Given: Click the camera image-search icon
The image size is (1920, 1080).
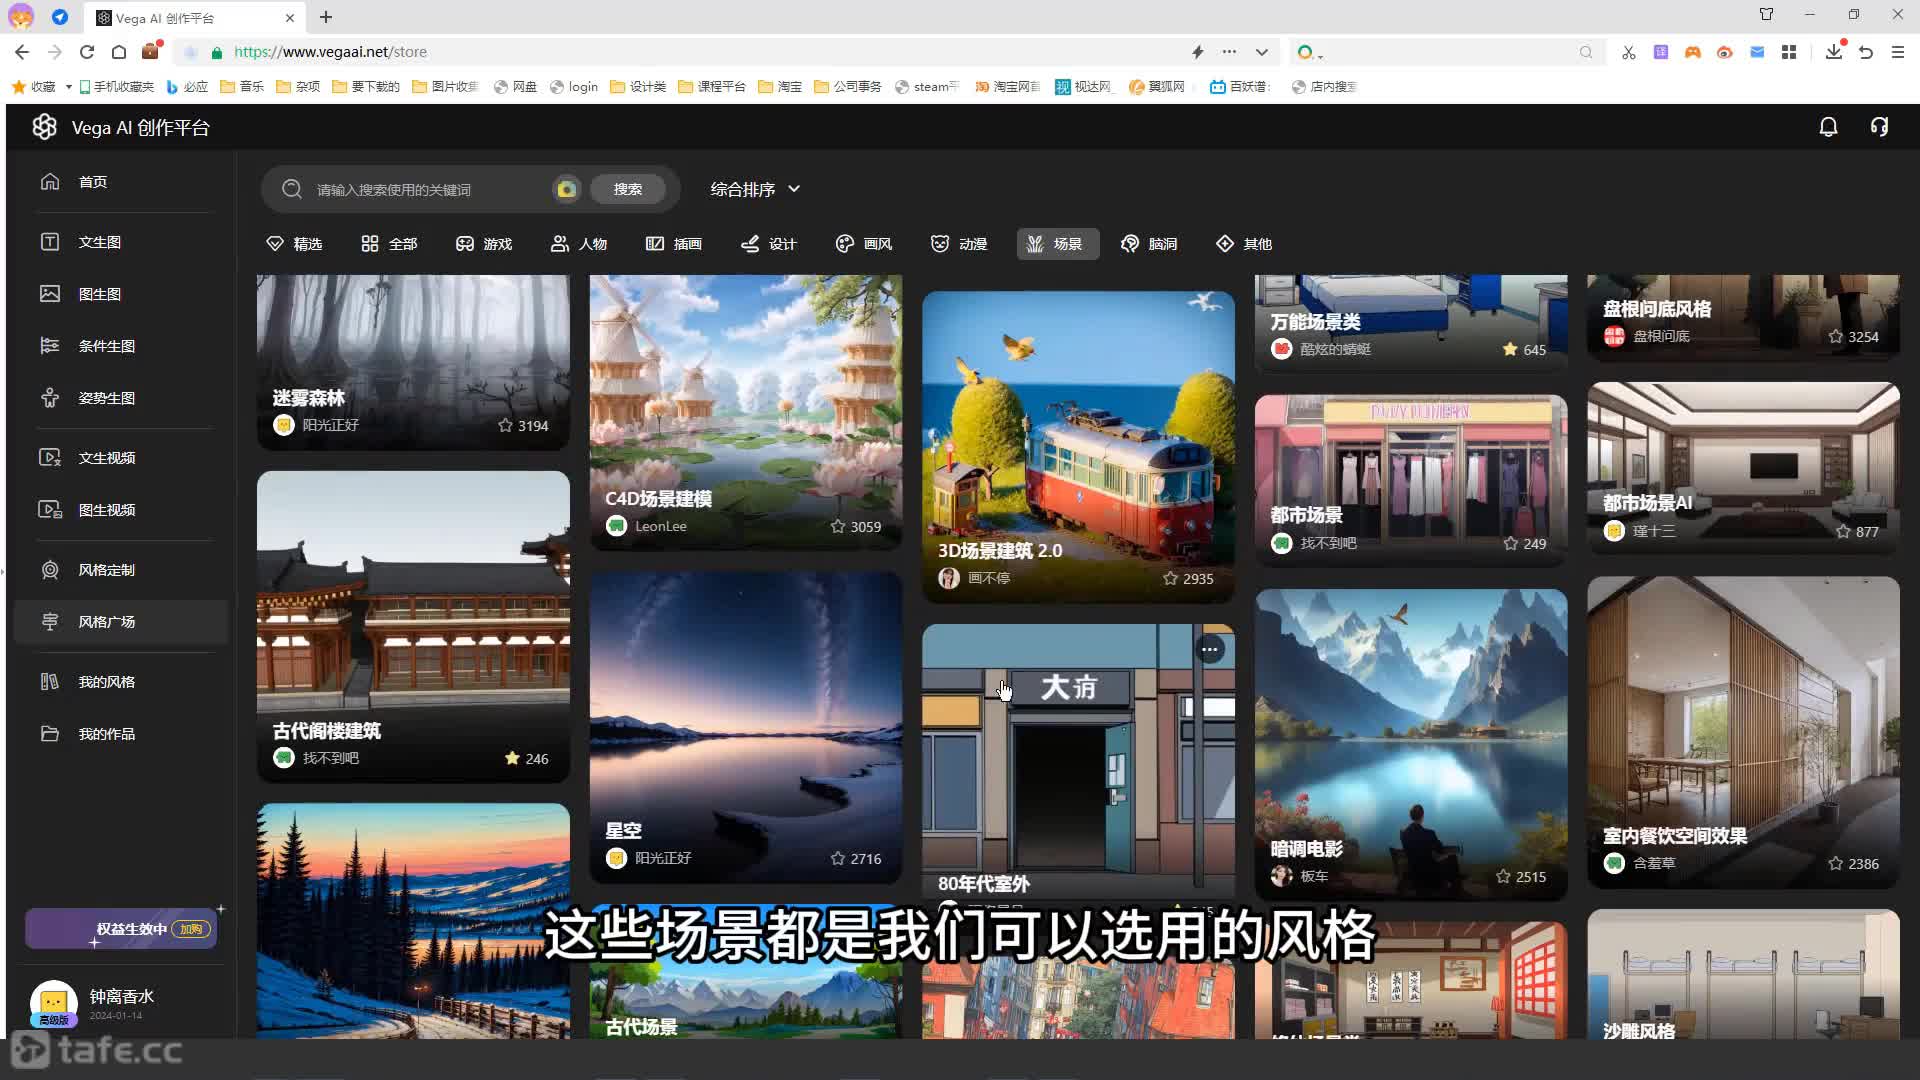Looking at the screenshot, I should [x=566, y=189].
